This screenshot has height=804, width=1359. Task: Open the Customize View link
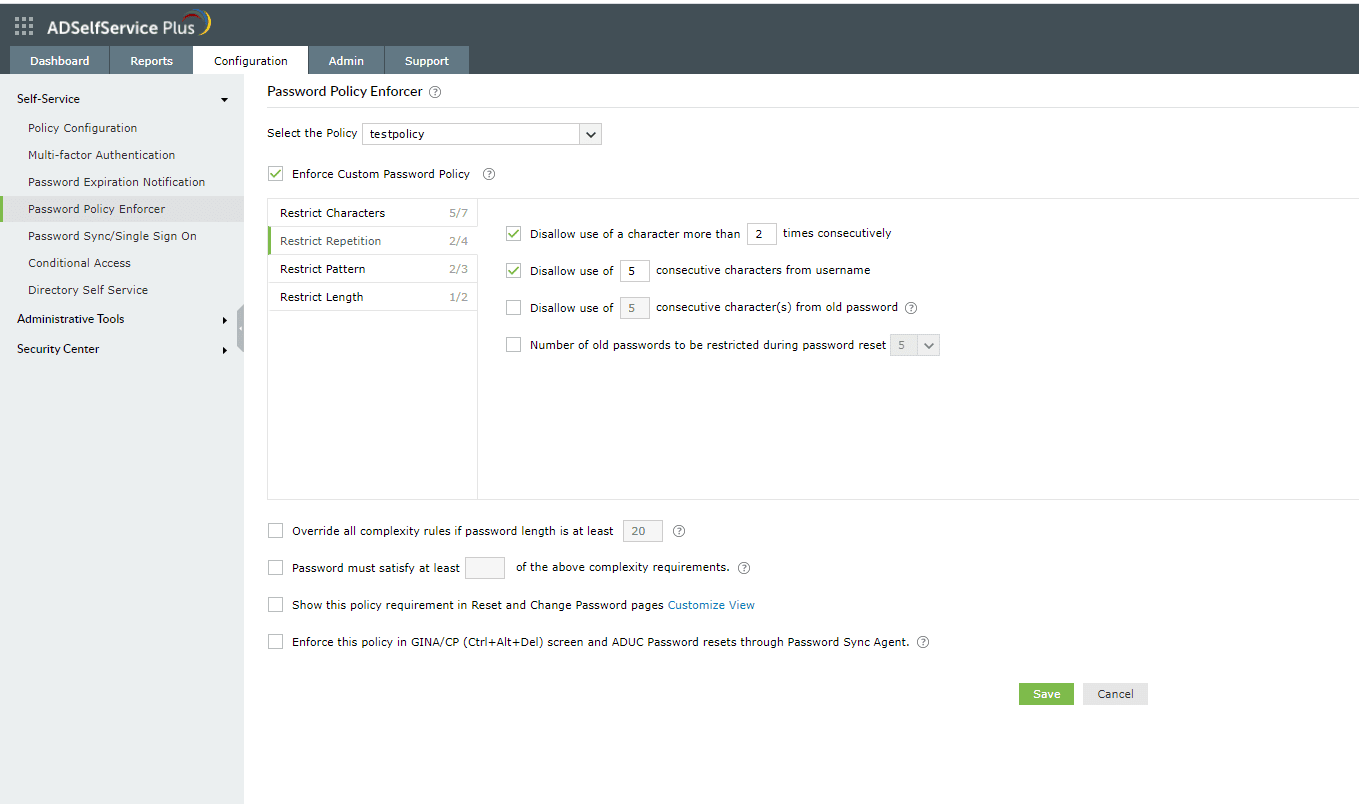click(711, 605)
